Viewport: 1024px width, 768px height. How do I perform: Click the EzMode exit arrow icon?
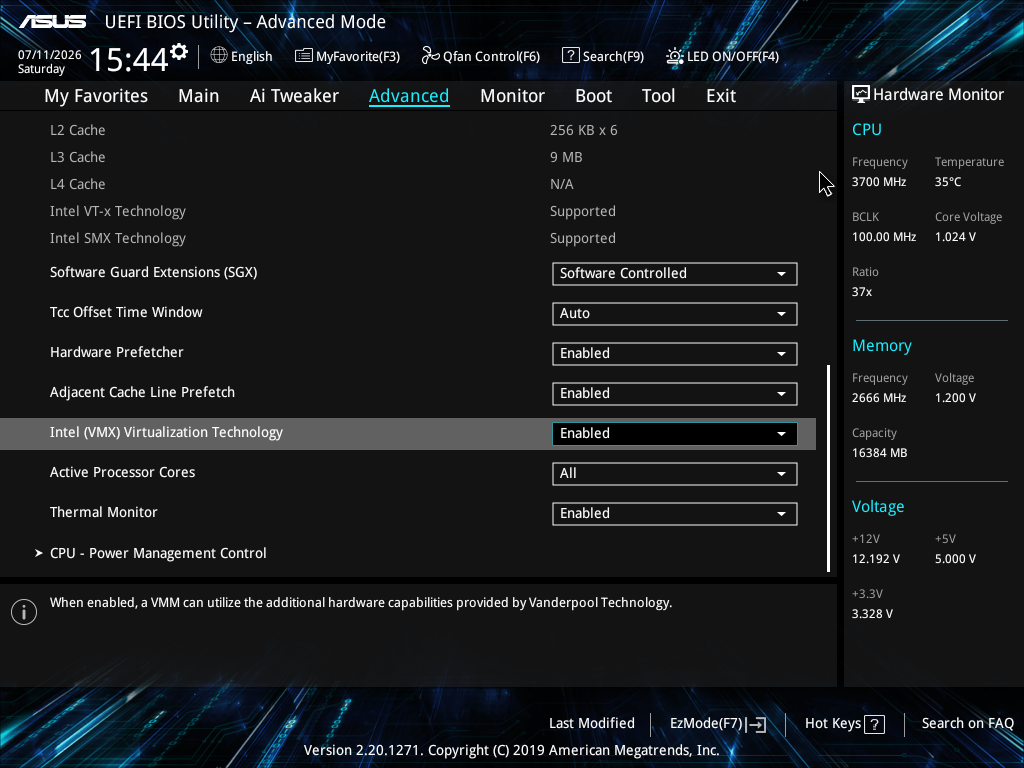click(756, 724)
